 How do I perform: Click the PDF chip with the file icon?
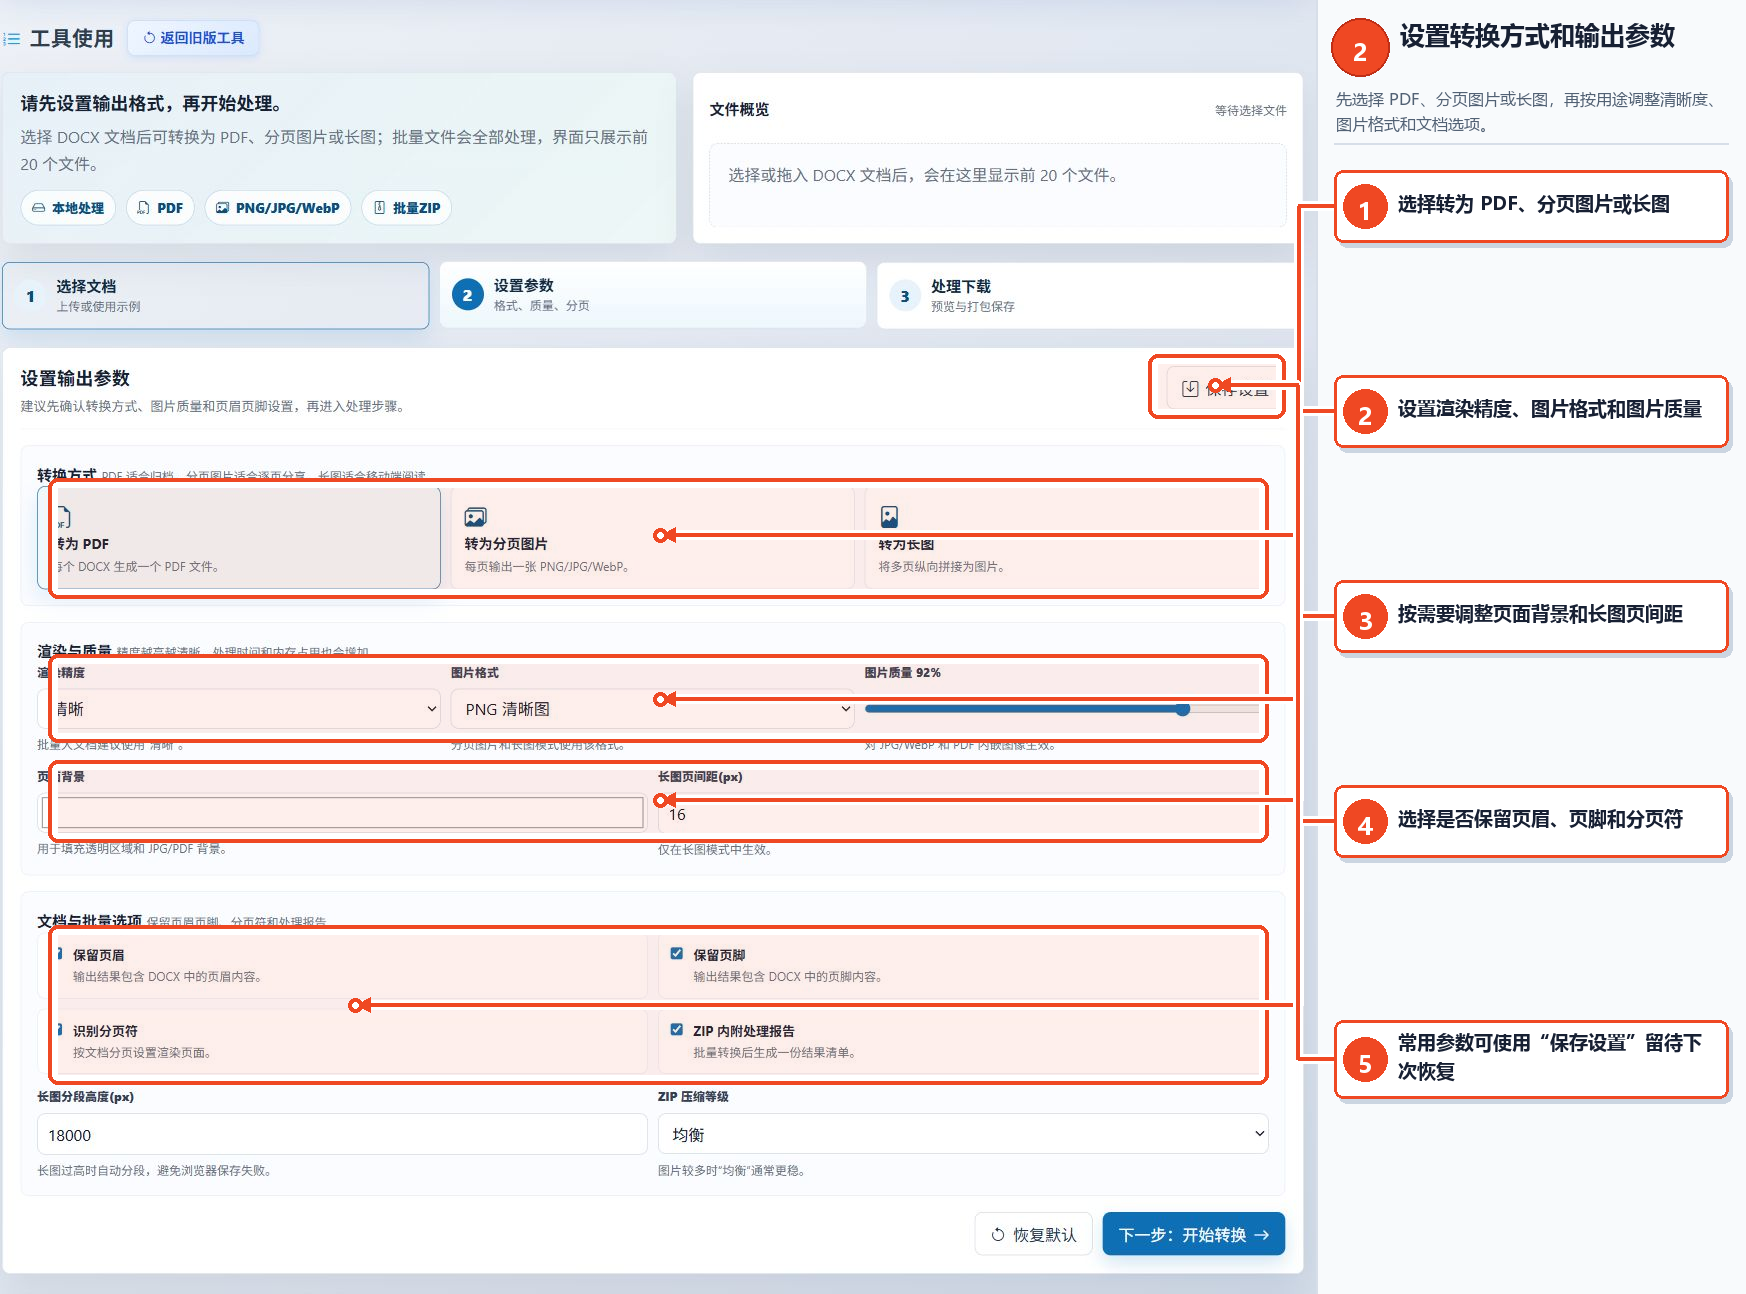point(160,208)
